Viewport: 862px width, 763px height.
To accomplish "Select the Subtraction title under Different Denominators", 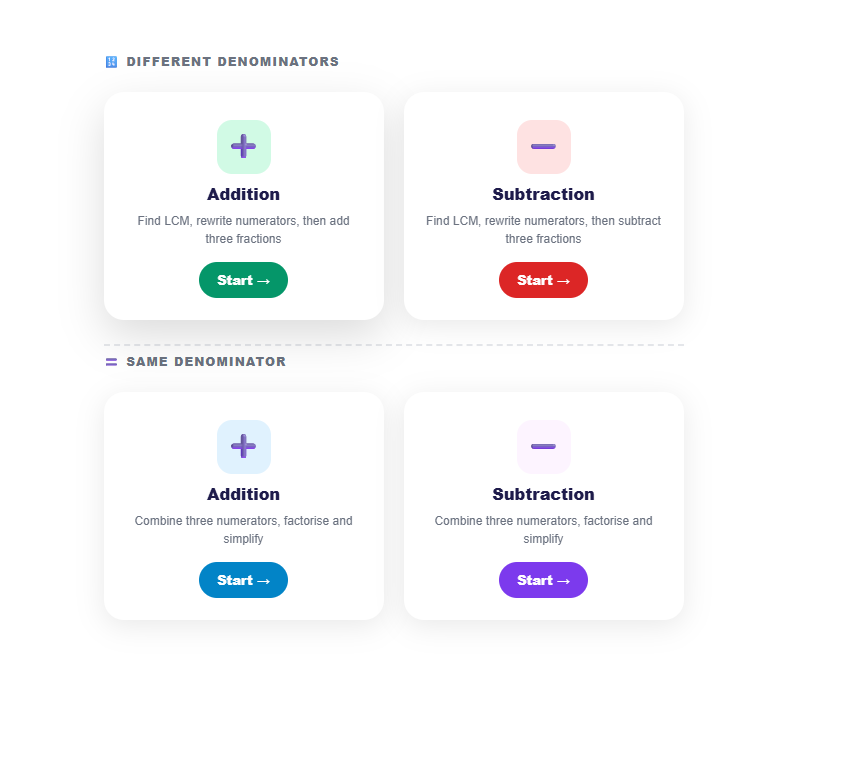I will pos(543,194).
